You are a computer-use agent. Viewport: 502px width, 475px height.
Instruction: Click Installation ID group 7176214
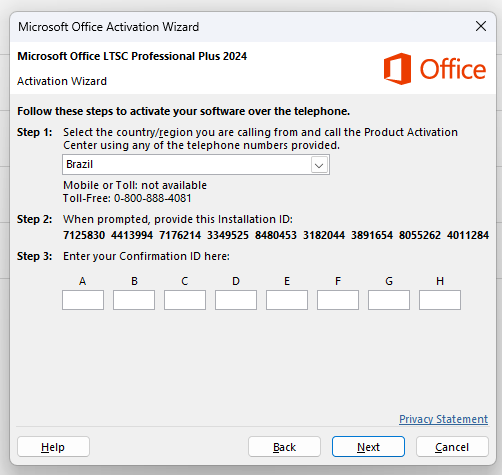[x=180, y=235]
